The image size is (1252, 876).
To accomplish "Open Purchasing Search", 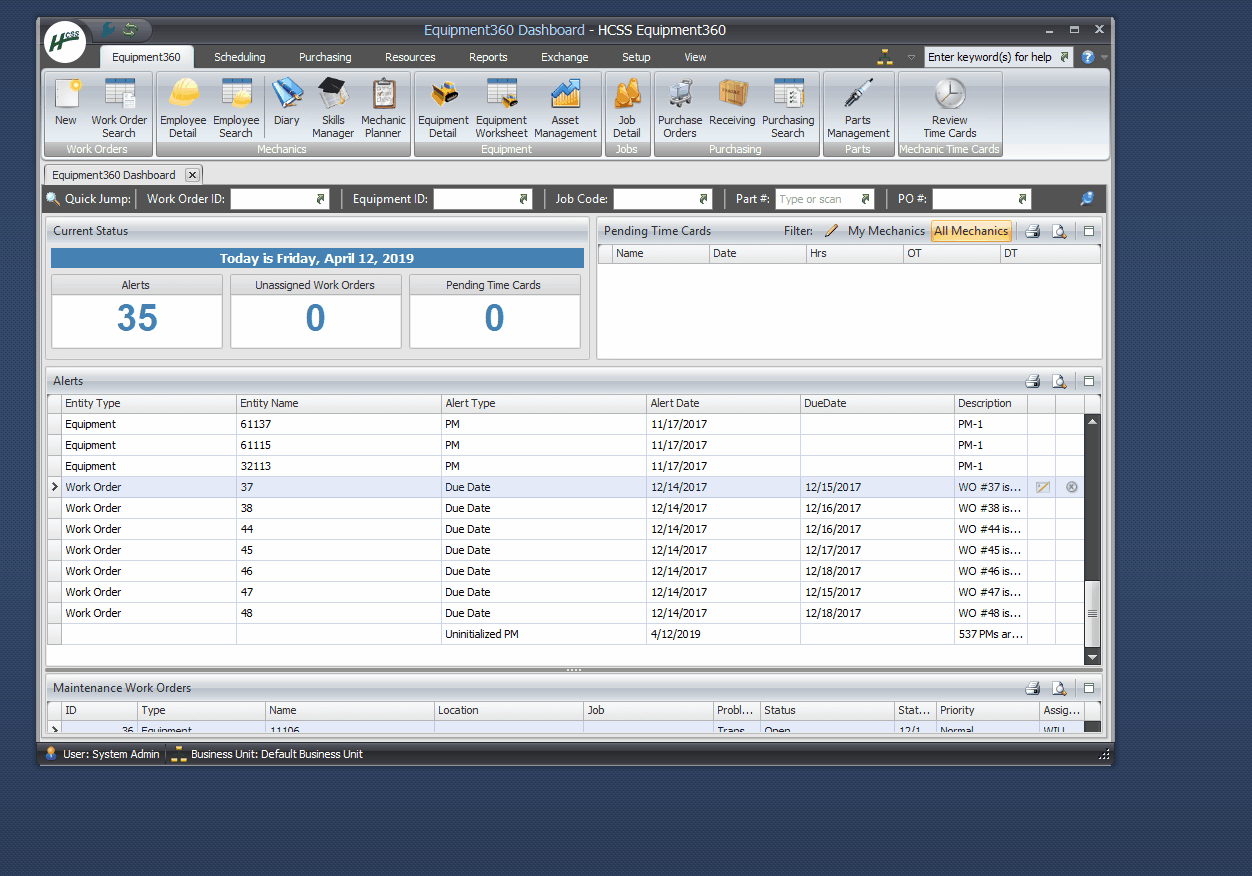I will pos(788,107).
